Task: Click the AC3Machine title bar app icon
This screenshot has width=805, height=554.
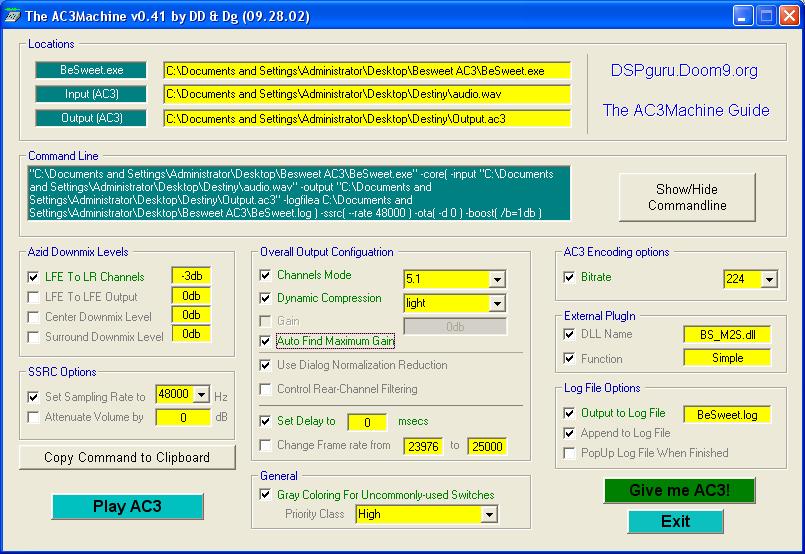Action: [12, 15]
